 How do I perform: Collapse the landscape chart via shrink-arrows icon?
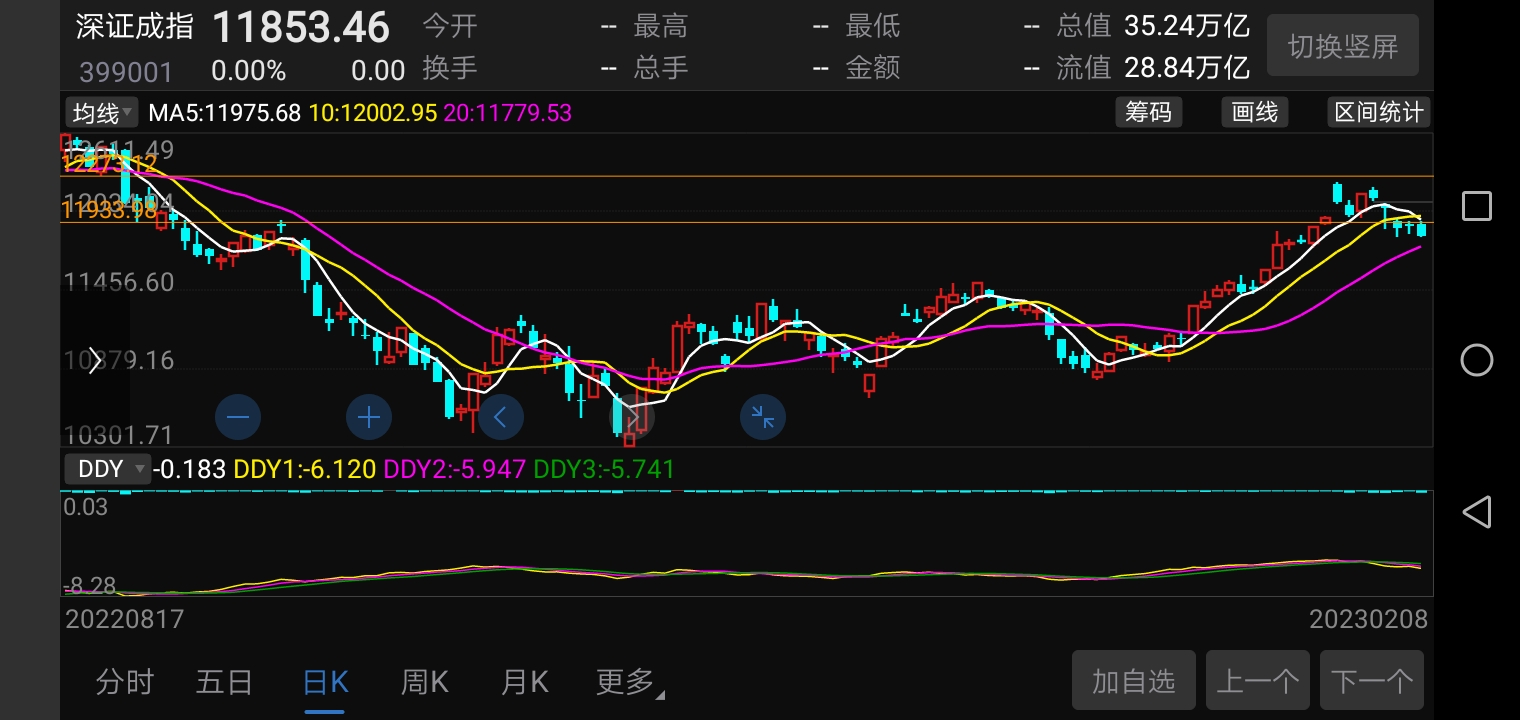763,417
